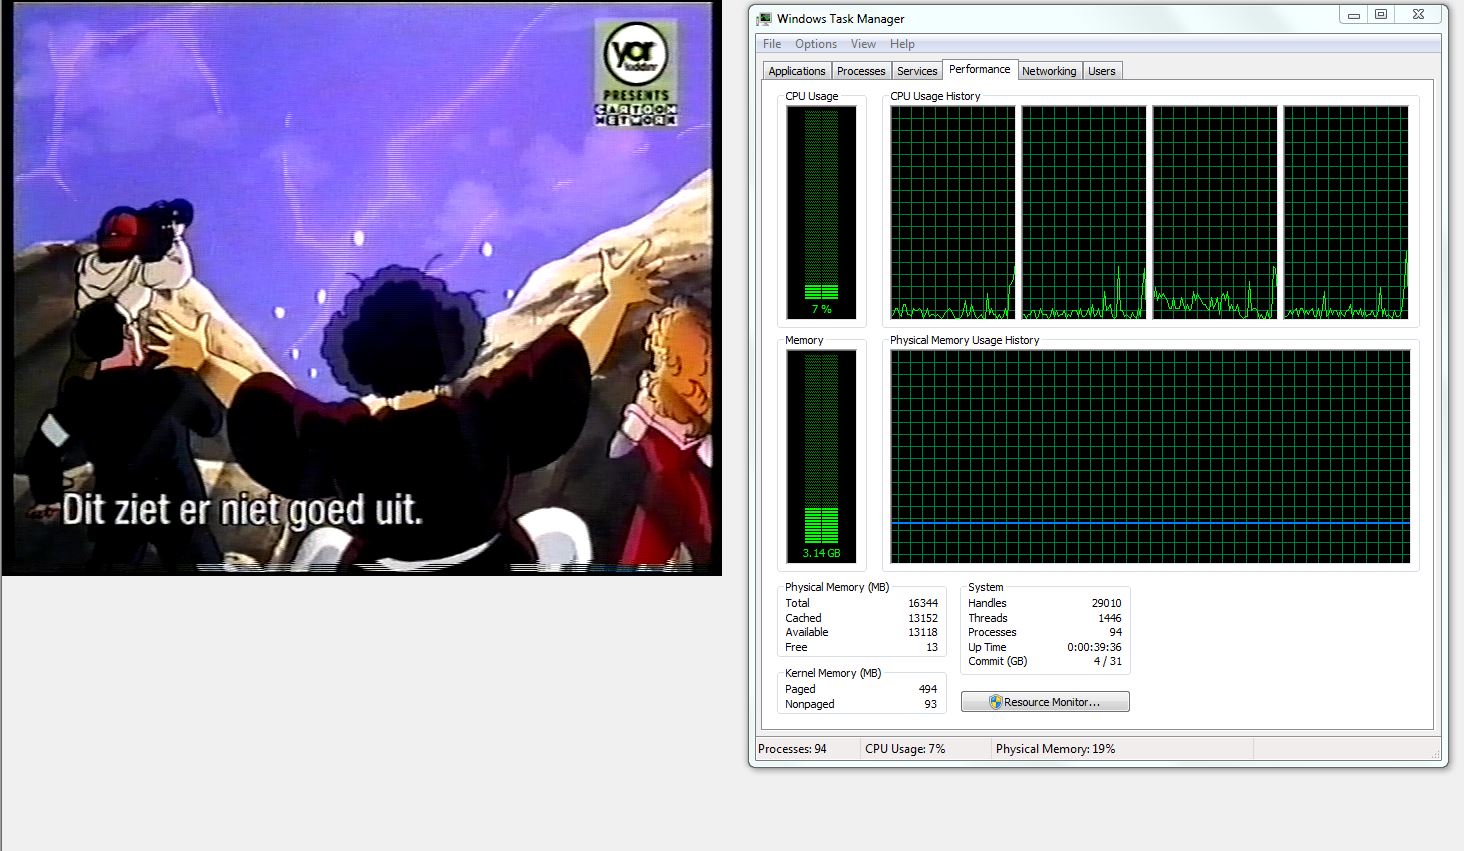Click the Windows Task Manager title text
The image size is (1464, 851).
click(841, 18)
